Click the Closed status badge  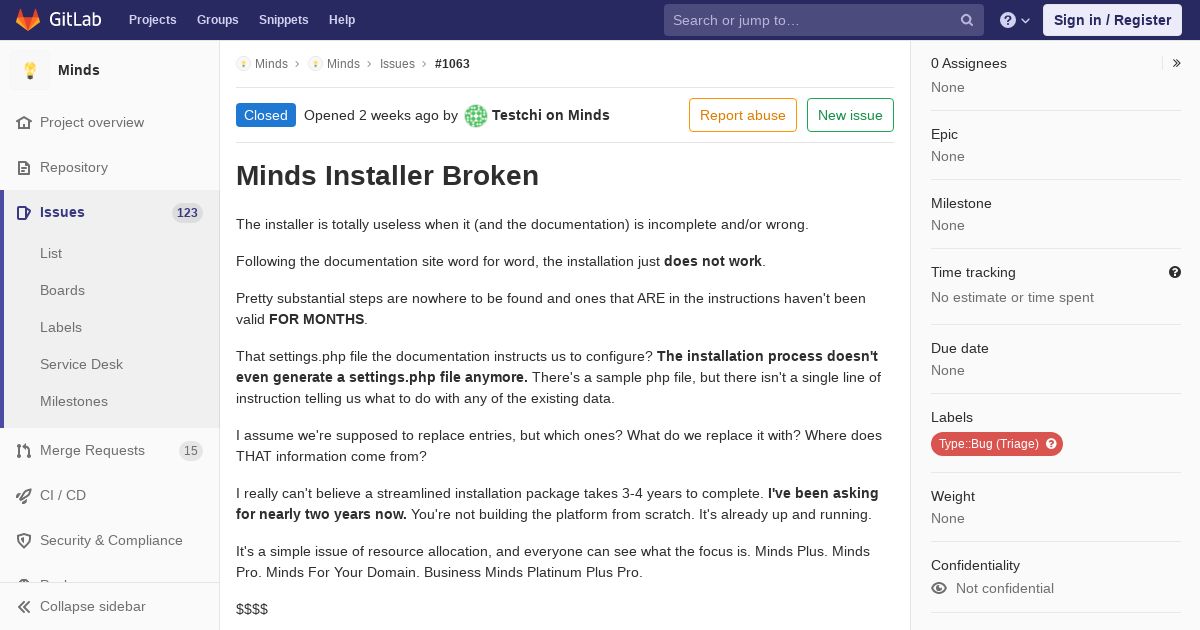(x=266, y=115)
